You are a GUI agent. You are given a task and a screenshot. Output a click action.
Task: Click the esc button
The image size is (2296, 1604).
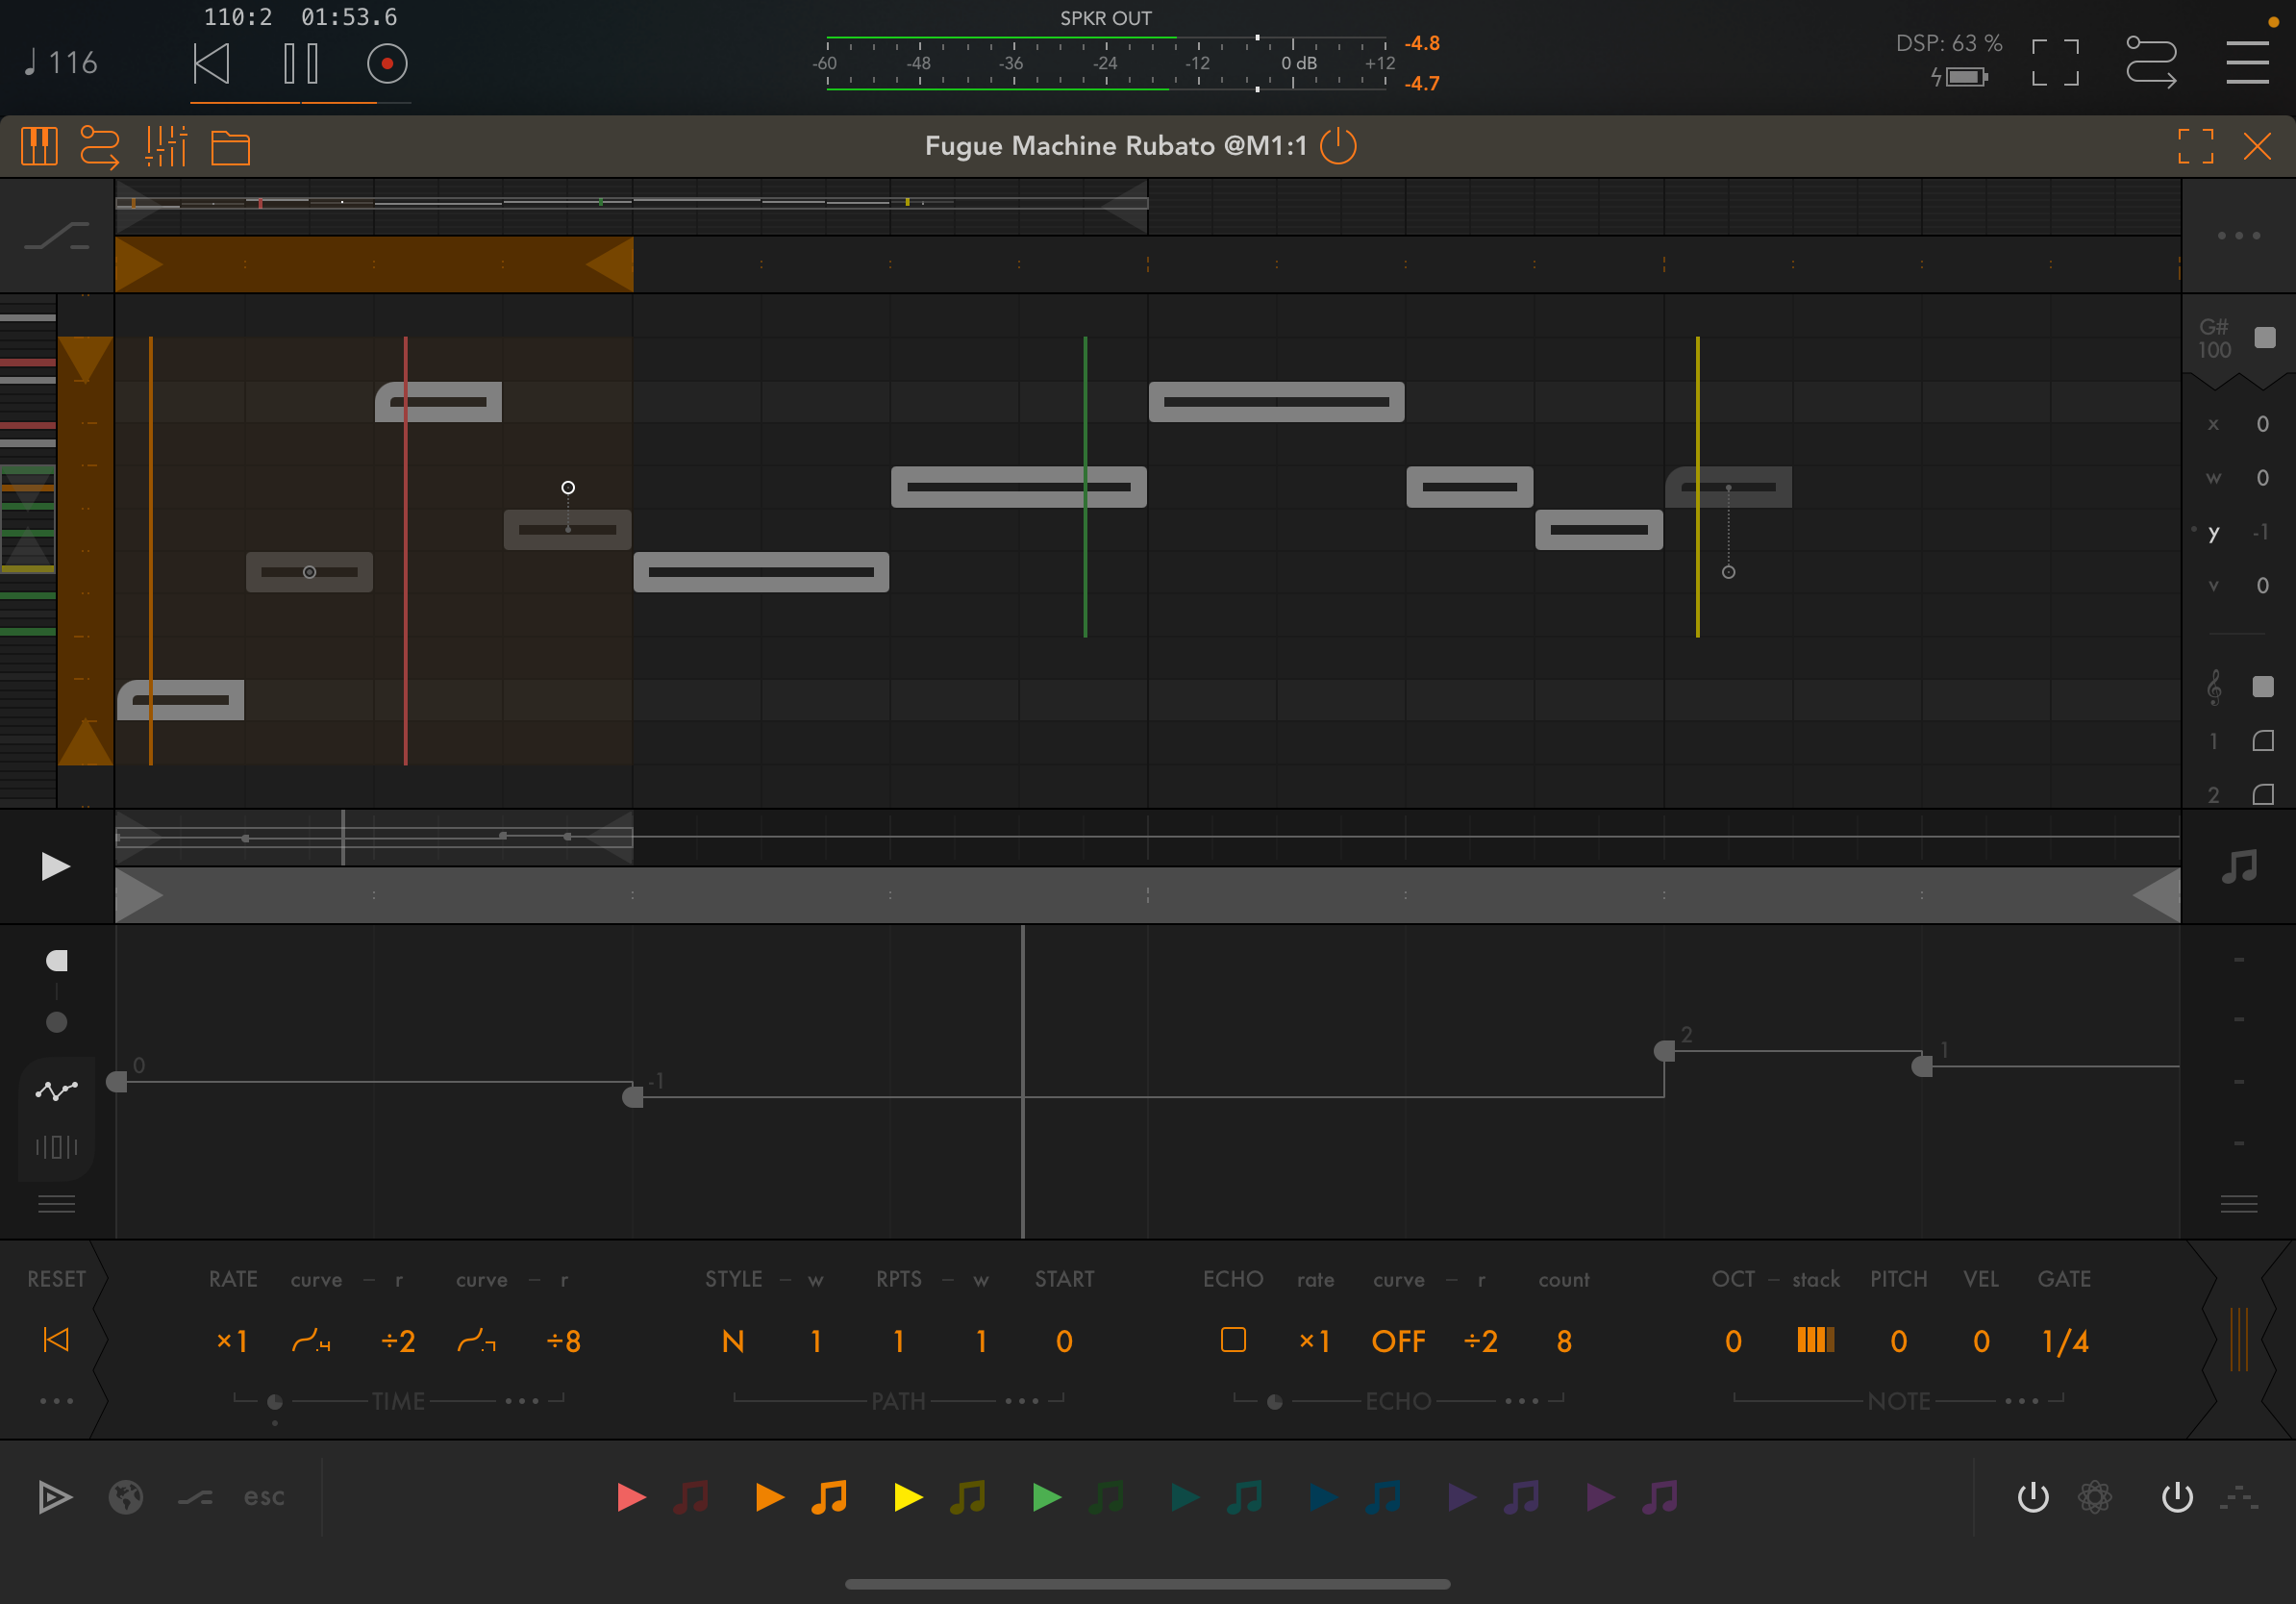point(264,1497)
